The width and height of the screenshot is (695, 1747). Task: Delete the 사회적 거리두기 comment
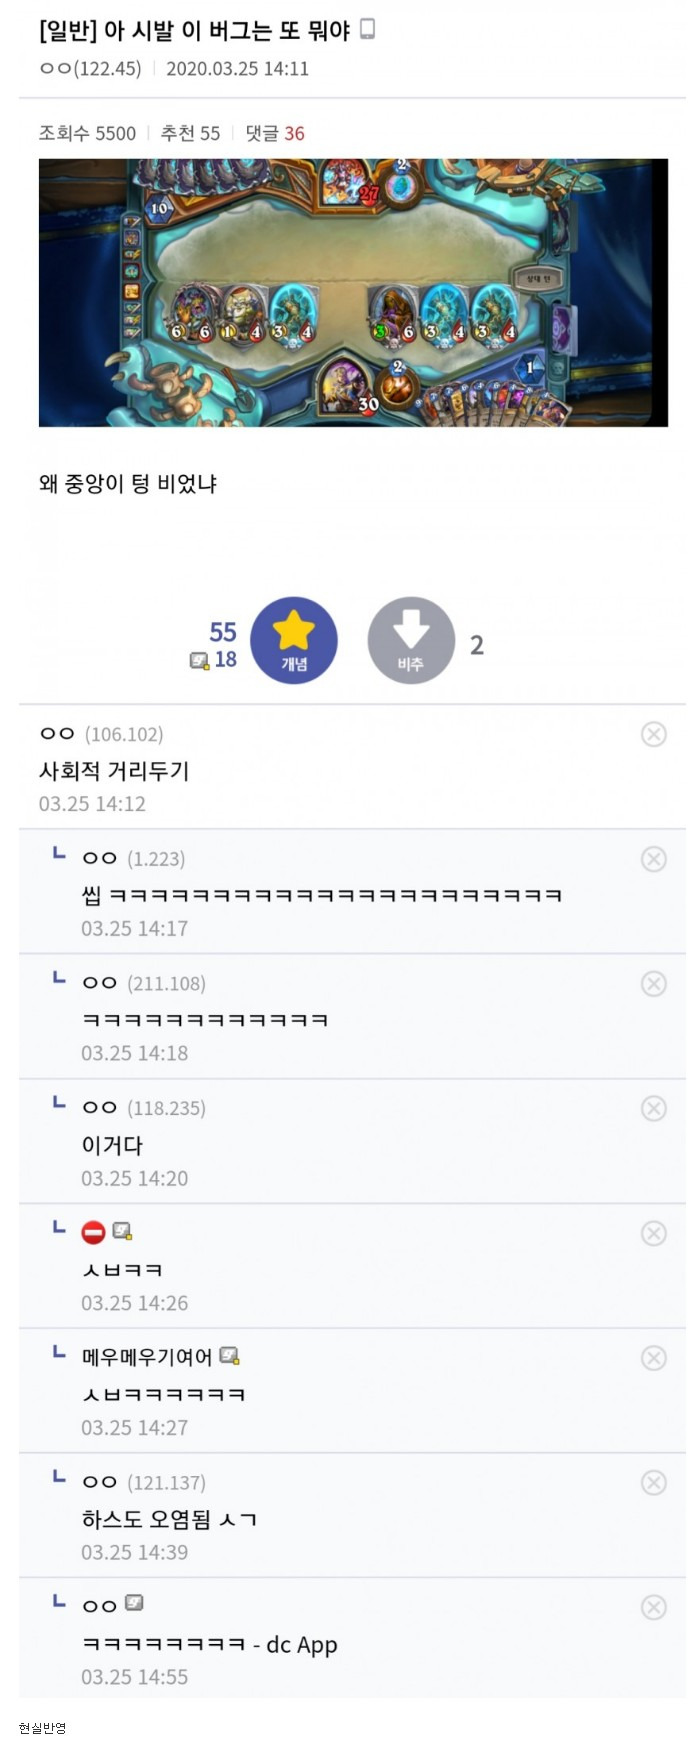tap(653, 735)
